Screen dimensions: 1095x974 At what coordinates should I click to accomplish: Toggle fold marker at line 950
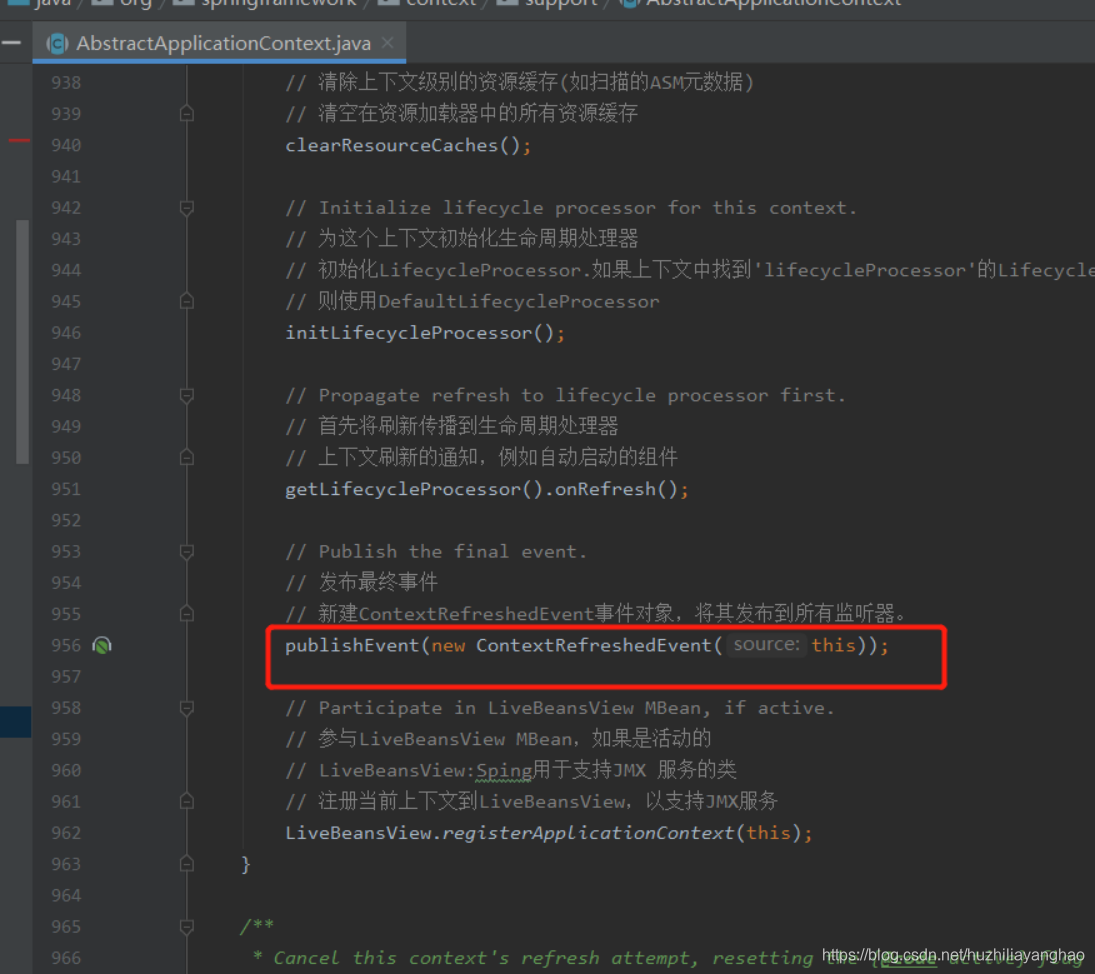[186, 457]
